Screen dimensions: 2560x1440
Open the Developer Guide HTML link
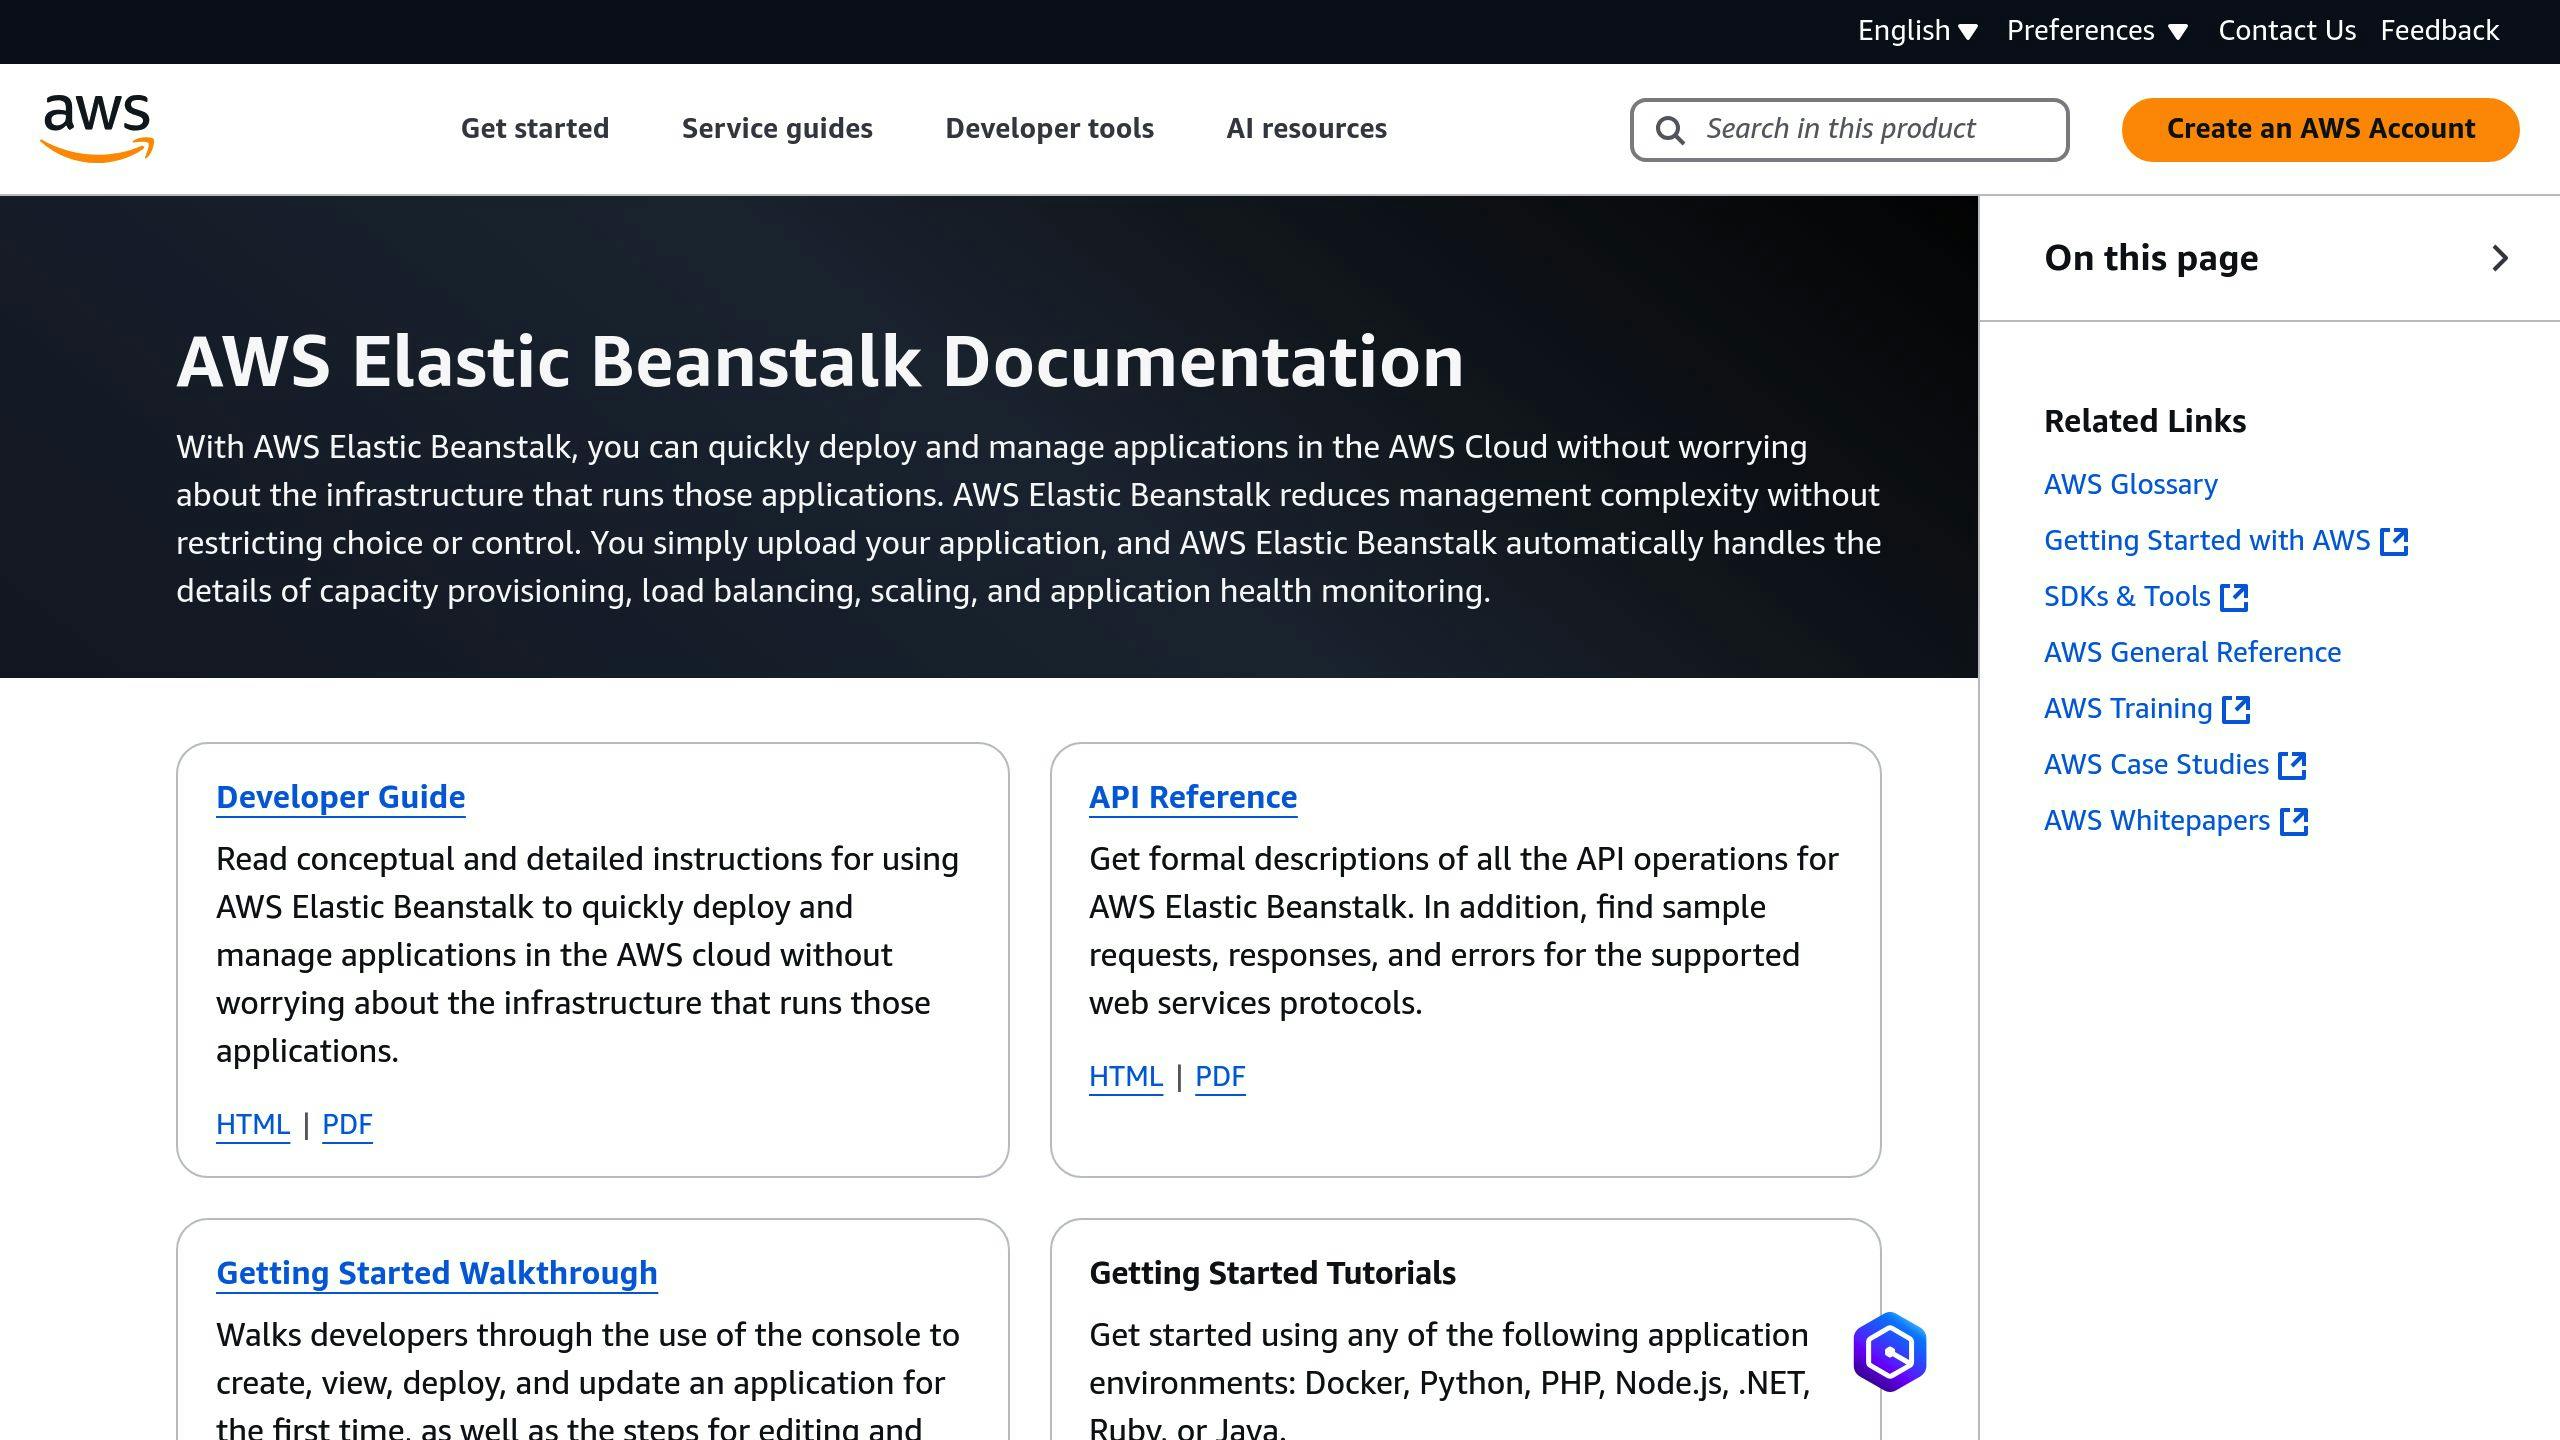coord(251,1124)
